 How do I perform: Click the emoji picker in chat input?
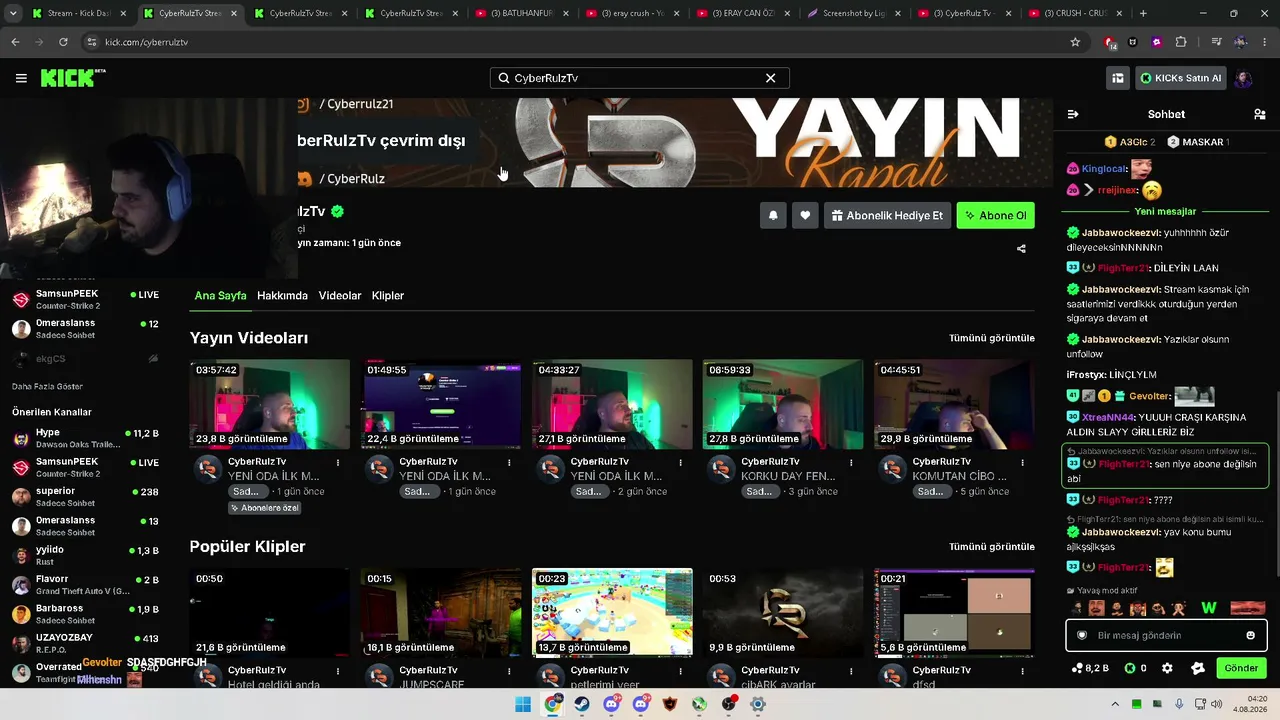(1250, 635)
